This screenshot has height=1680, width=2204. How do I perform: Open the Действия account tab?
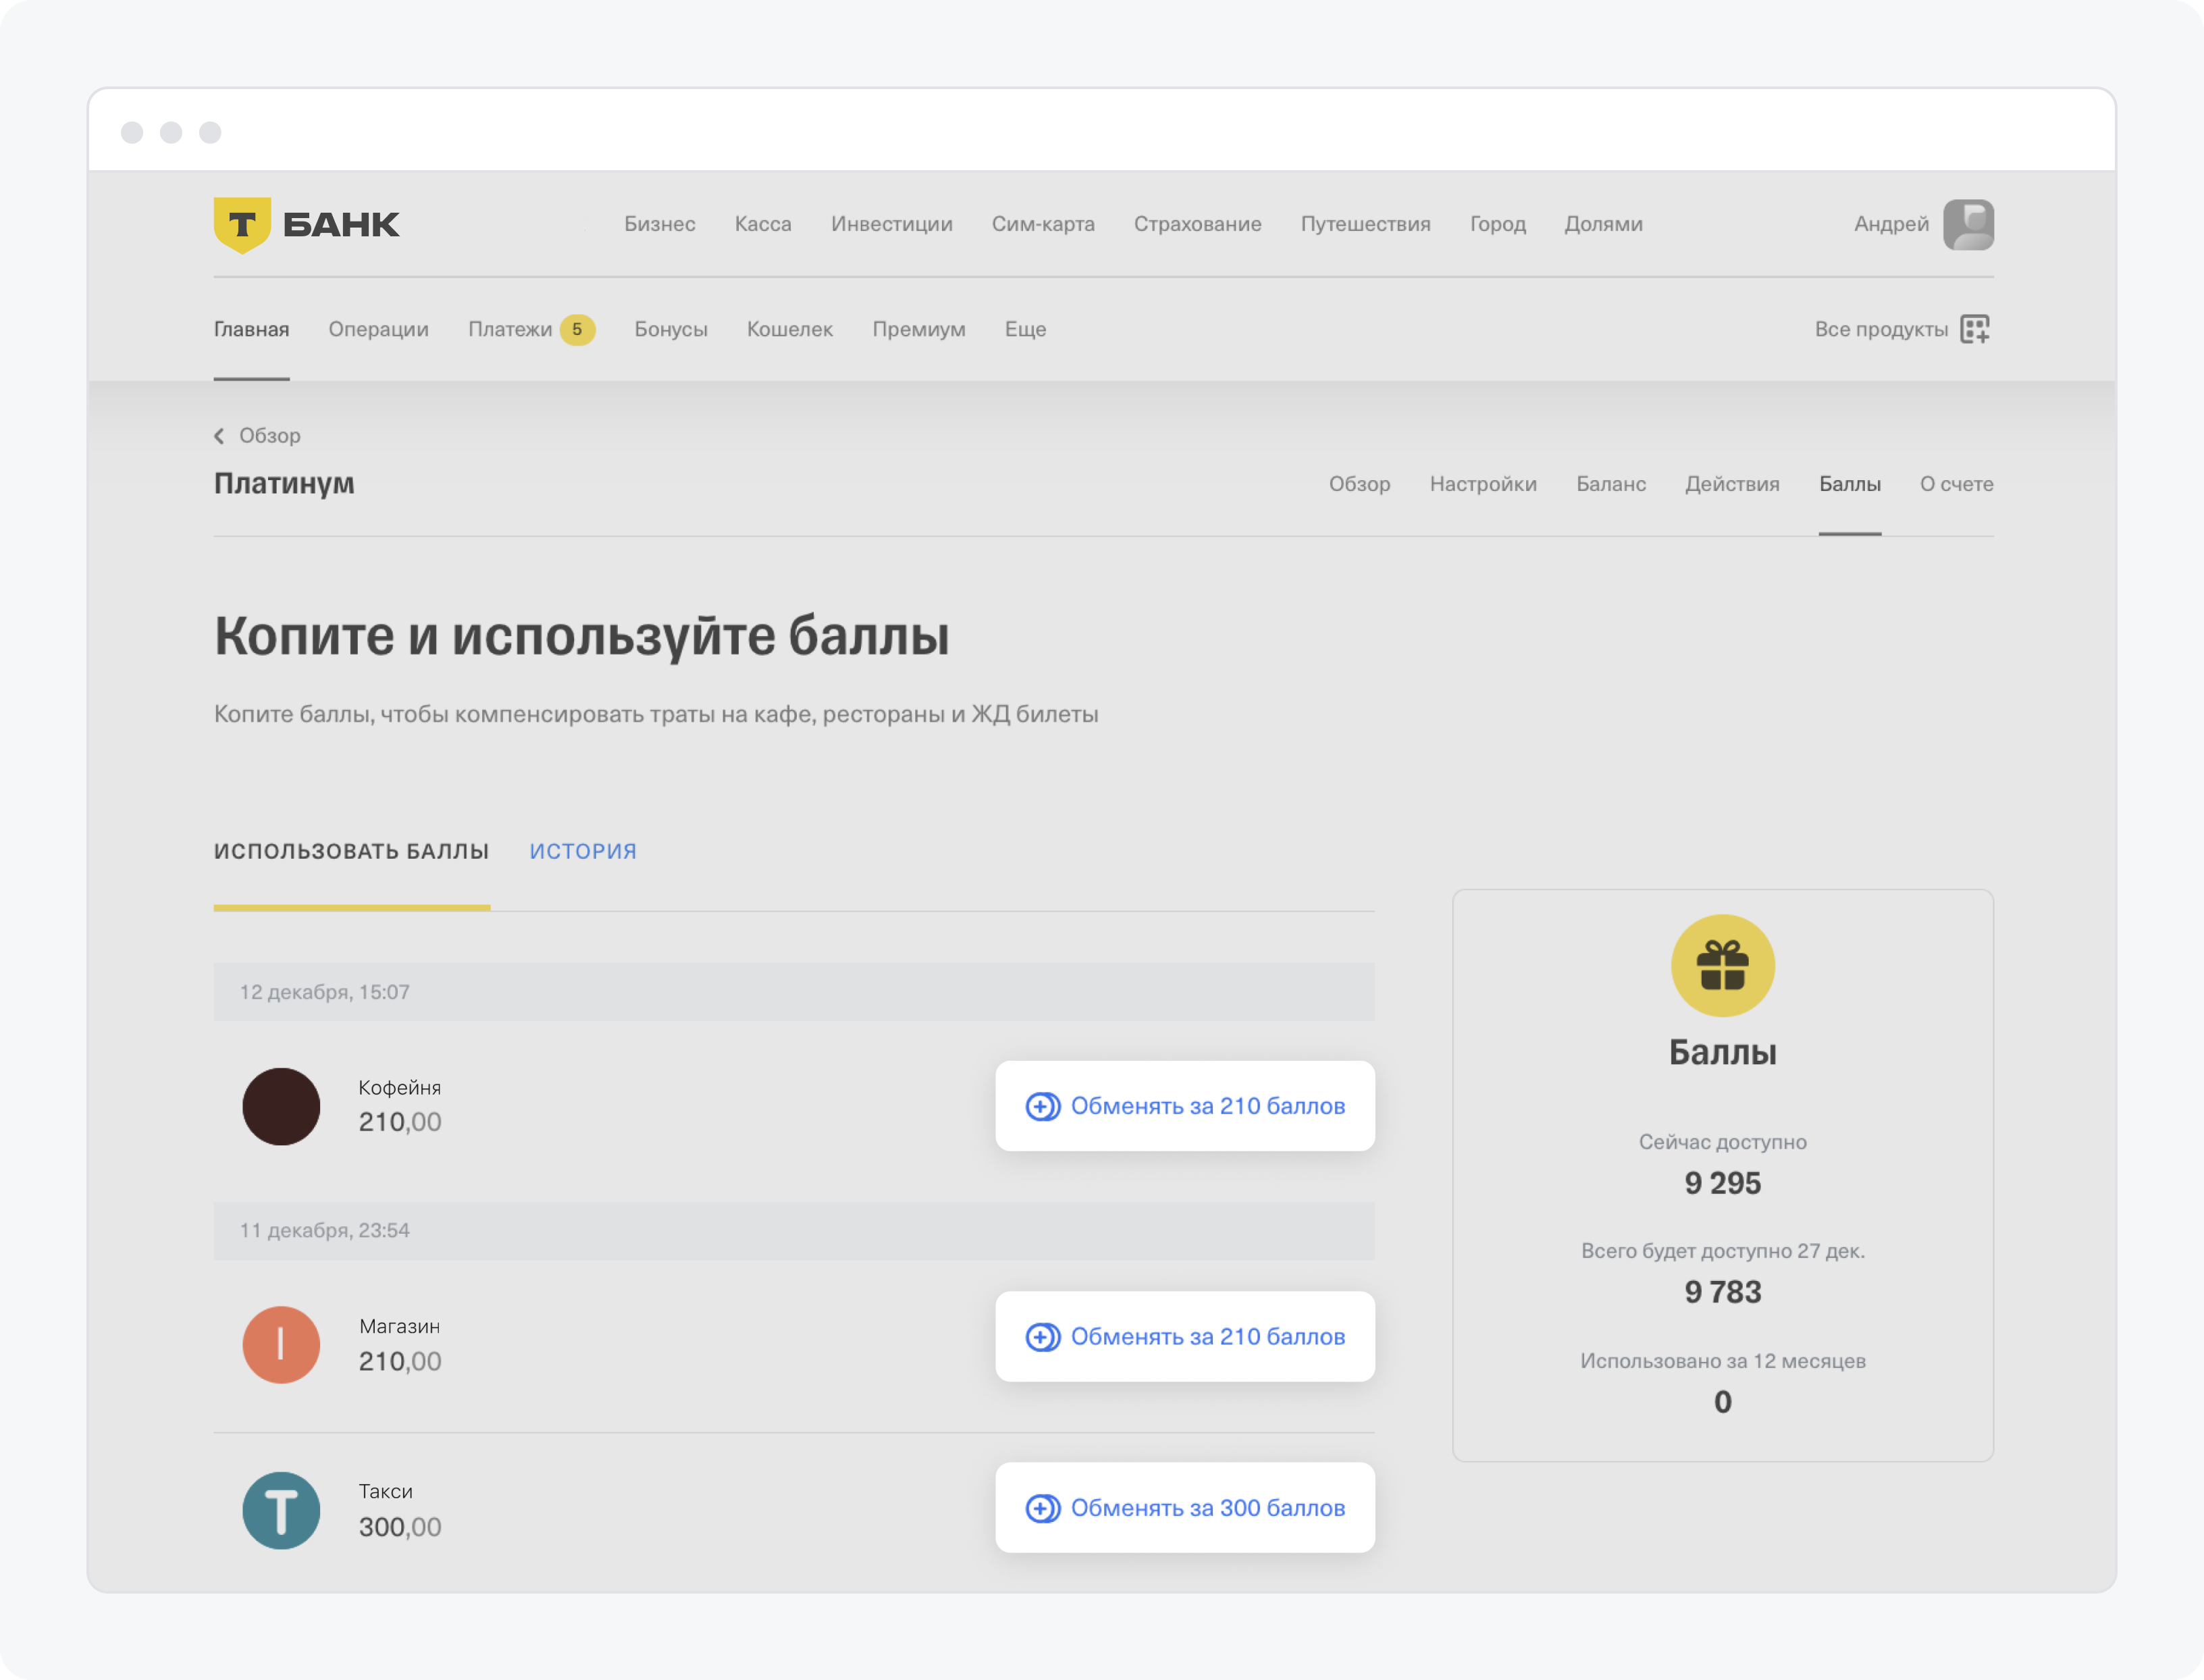click(1732, 484)
